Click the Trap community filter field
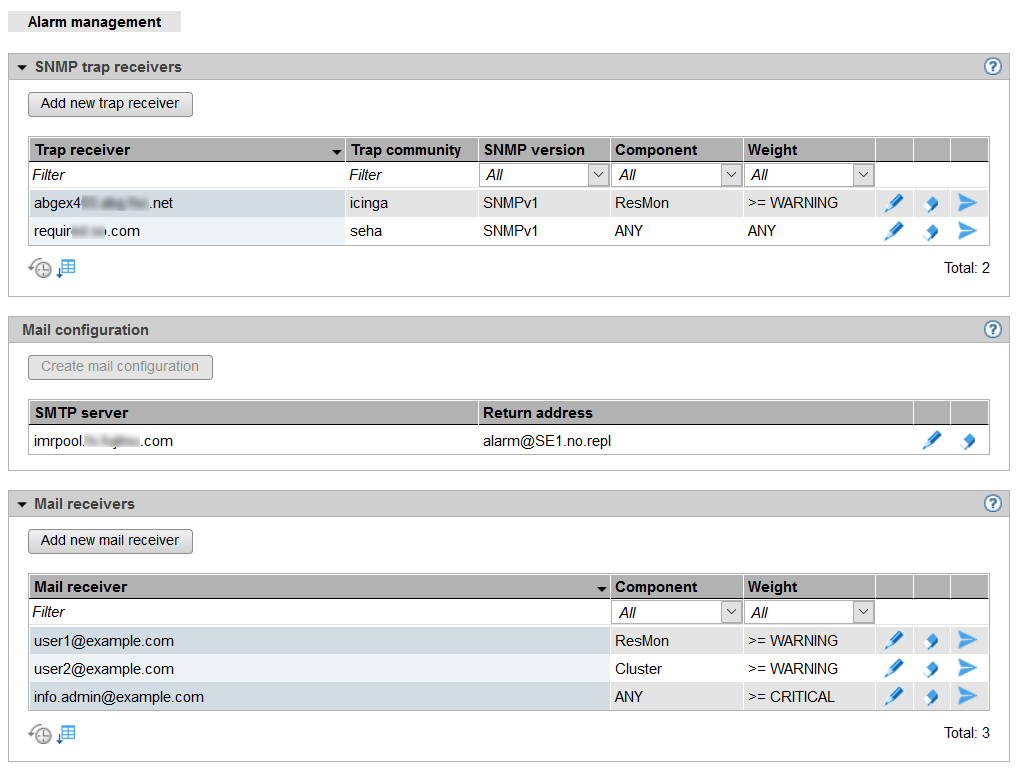Screen dimensions: 1017x770 click(x=411, y=175)
